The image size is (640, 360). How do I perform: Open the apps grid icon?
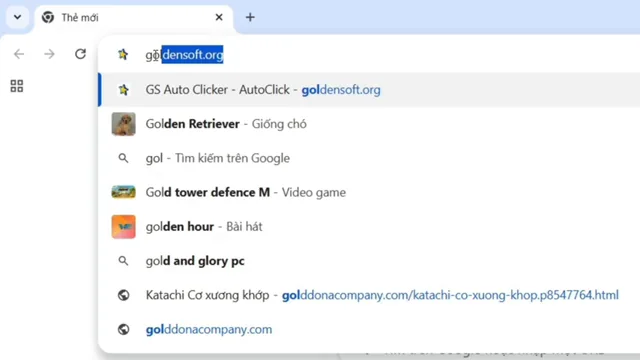click(17, 86)
